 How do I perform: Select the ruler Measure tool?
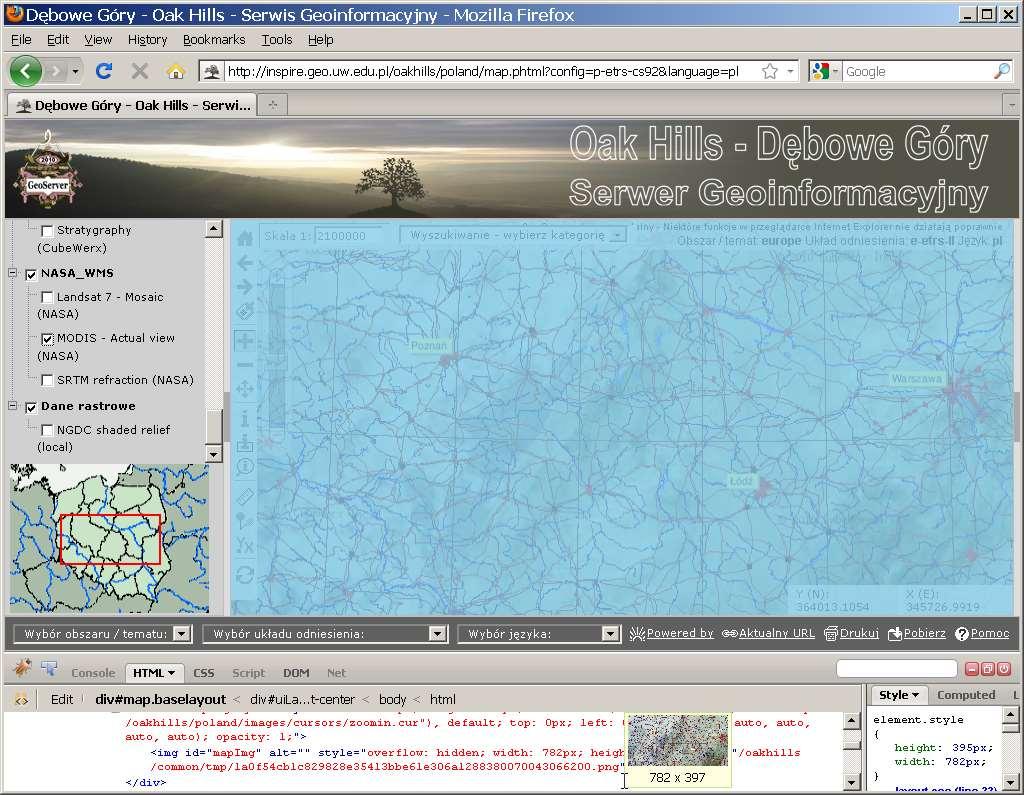(x=245, y=497)
